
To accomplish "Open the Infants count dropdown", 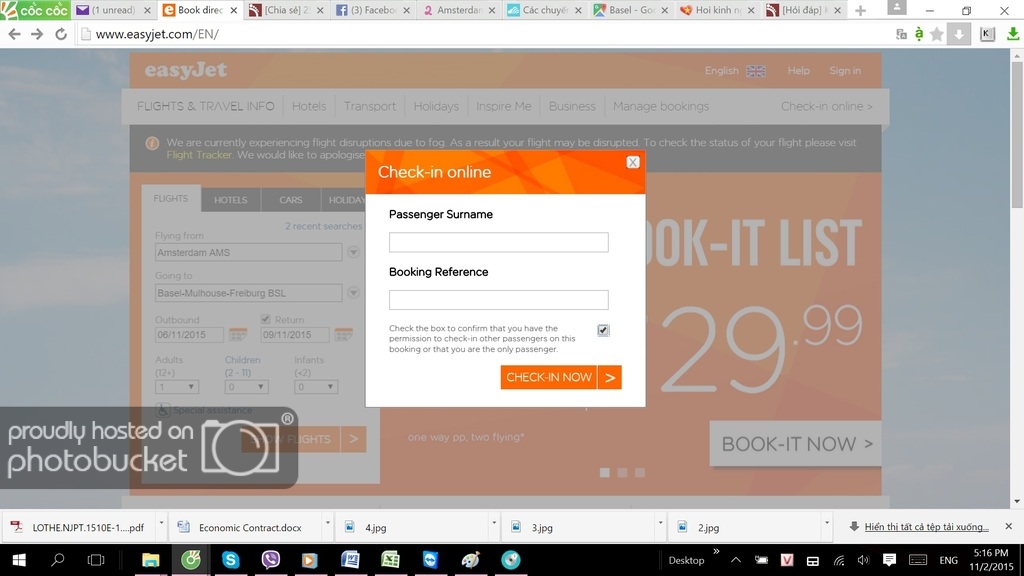I will (x=315, y=387).
